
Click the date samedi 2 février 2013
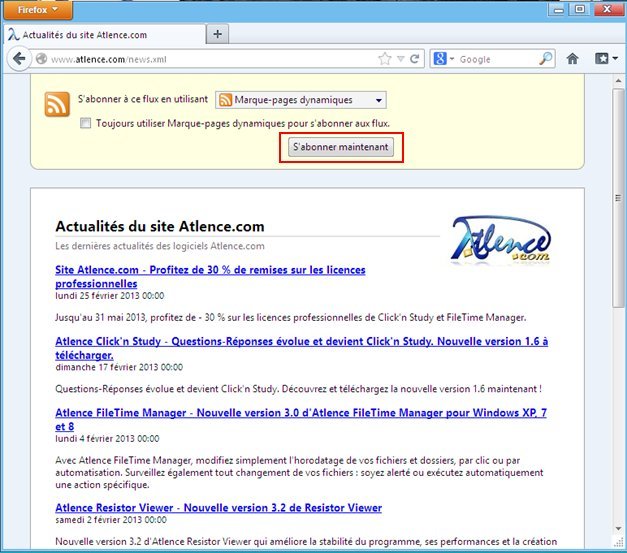pyautogui.click(x=111, y=520)
